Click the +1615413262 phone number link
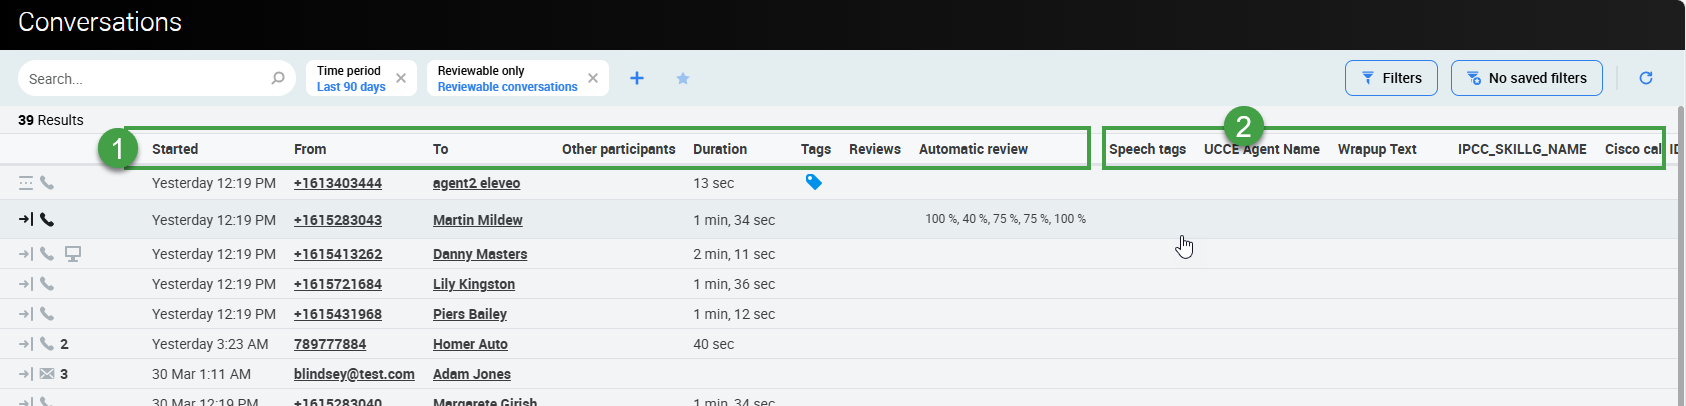1686x406 pixels. pyautogui.click(x=338, y=254)
